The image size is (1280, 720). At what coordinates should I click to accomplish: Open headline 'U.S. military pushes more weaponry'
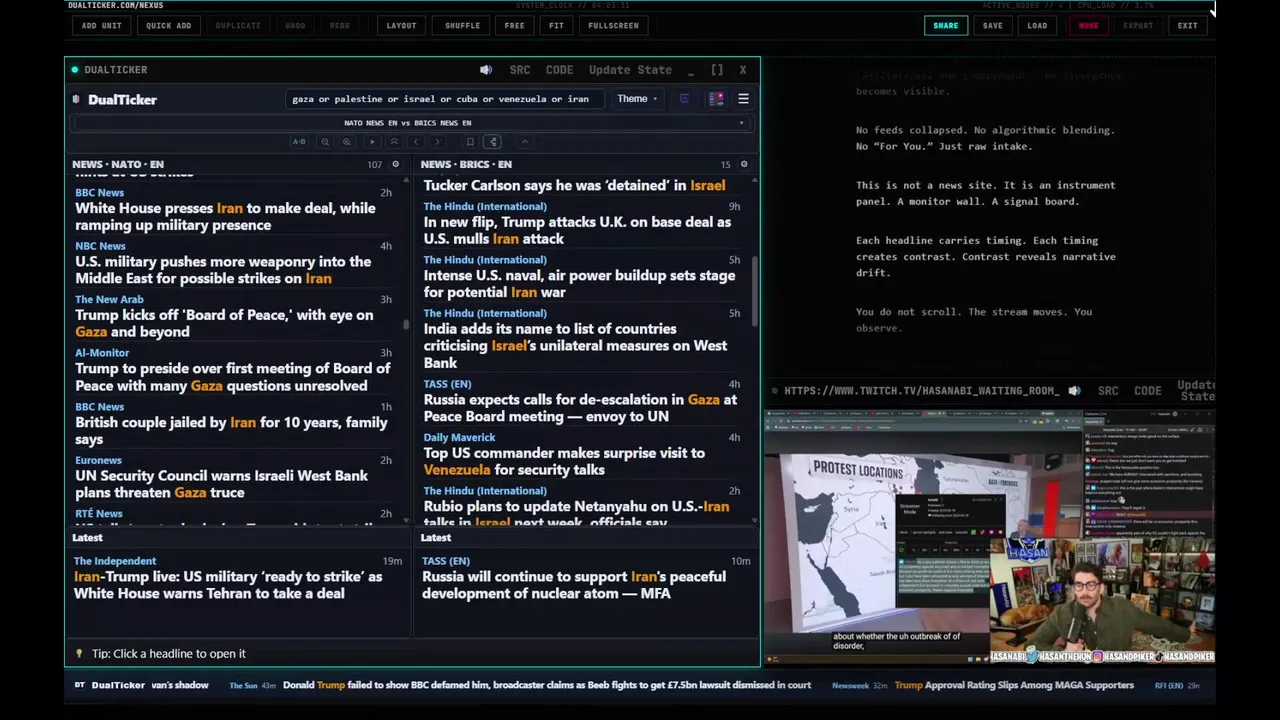click(x=223, y=270)
